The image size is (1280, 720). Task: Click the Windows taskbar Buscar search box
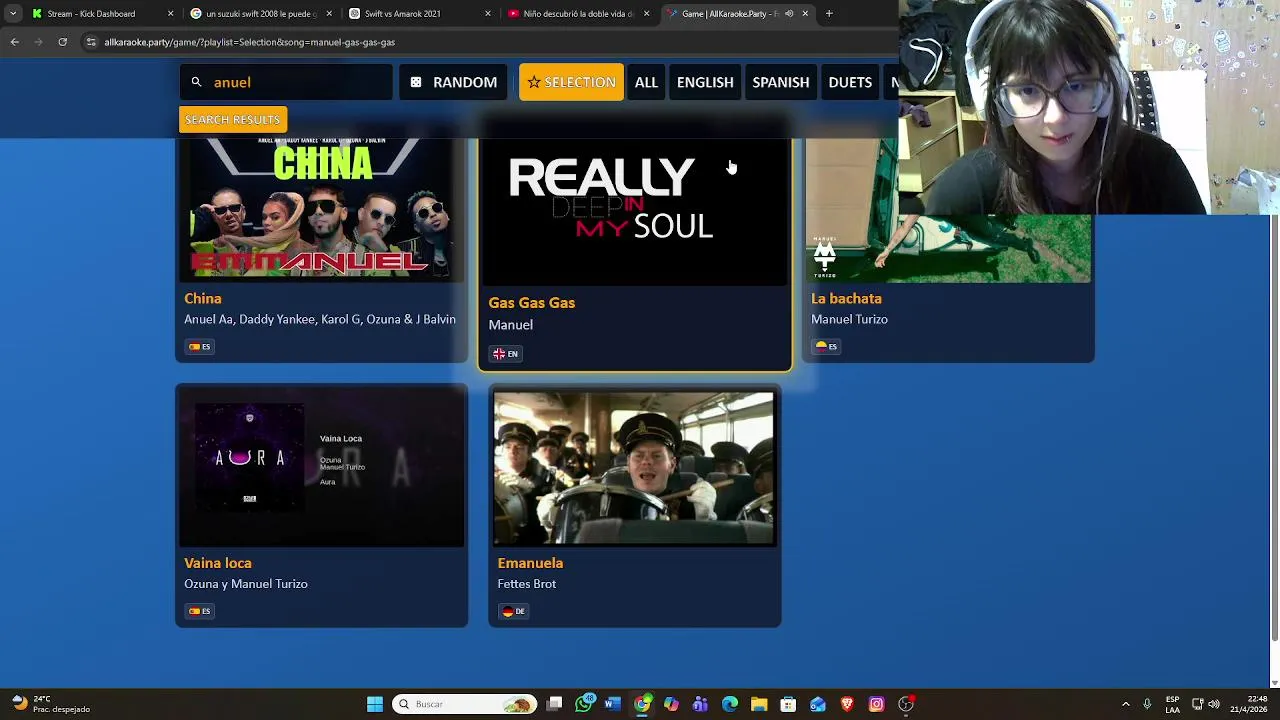coord(464,704)
